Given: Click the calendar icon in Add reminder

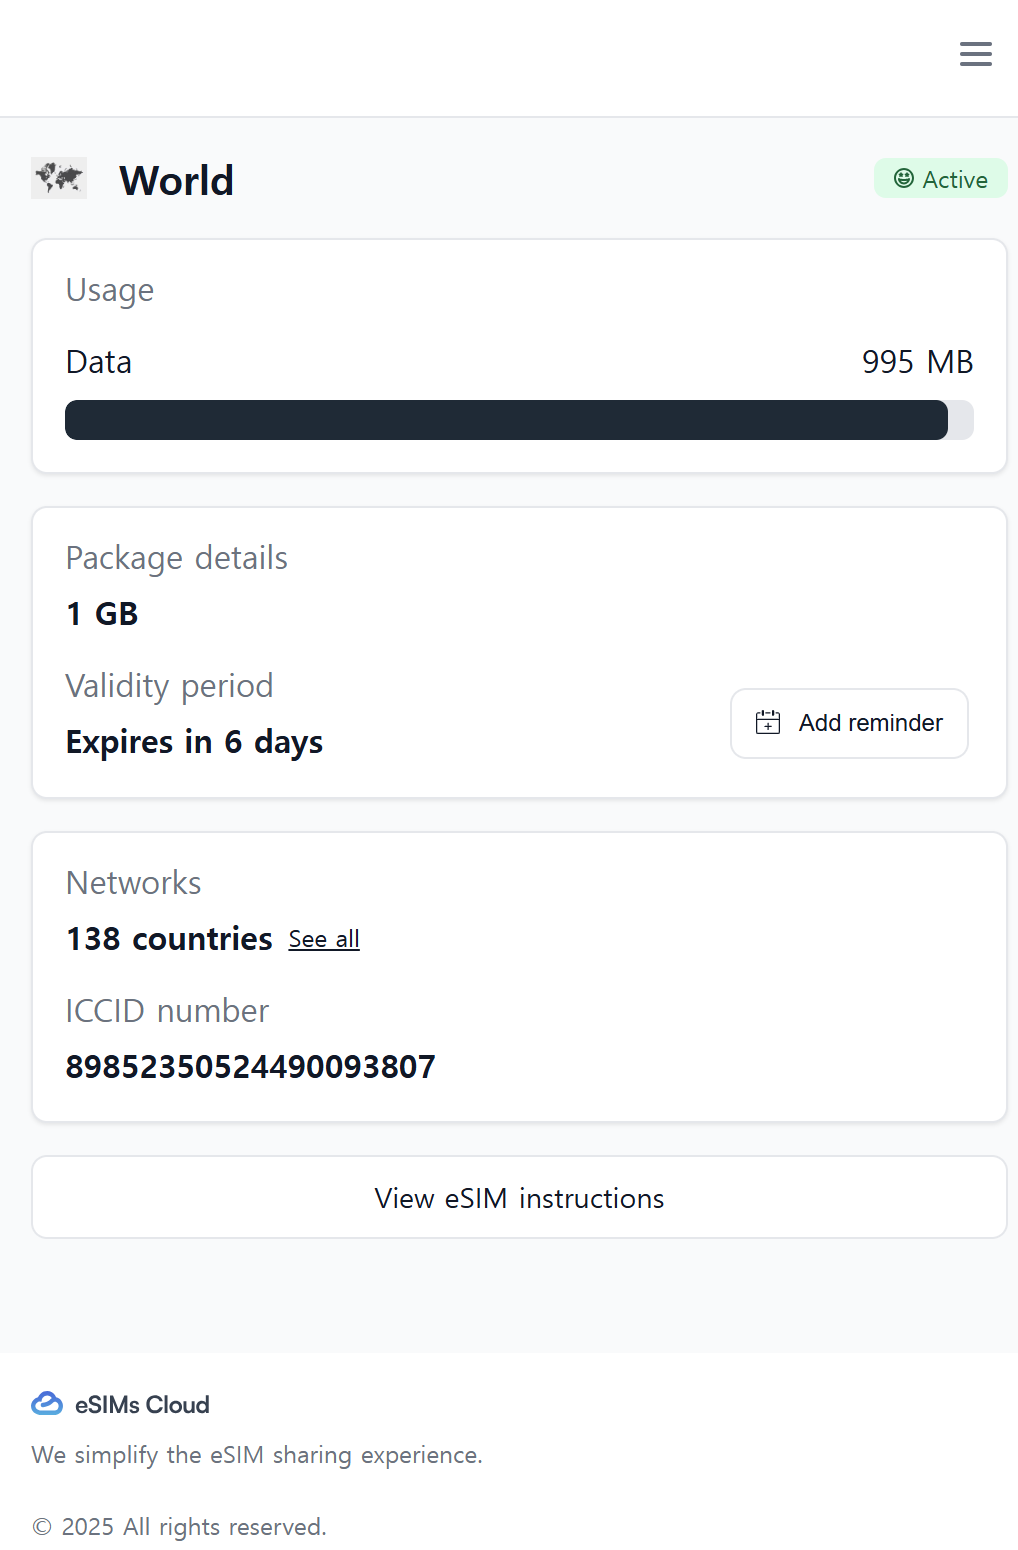Looking at the screenshot, I should tap(768, 722).
